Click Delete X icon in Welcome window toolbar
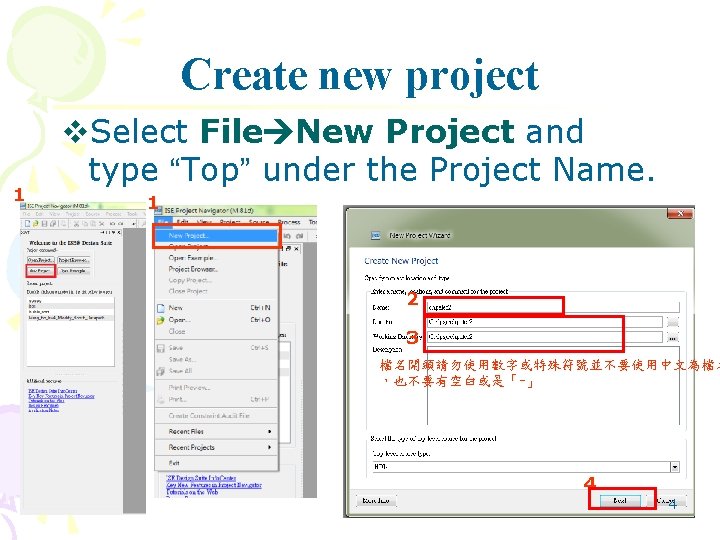 pos(102,224)
